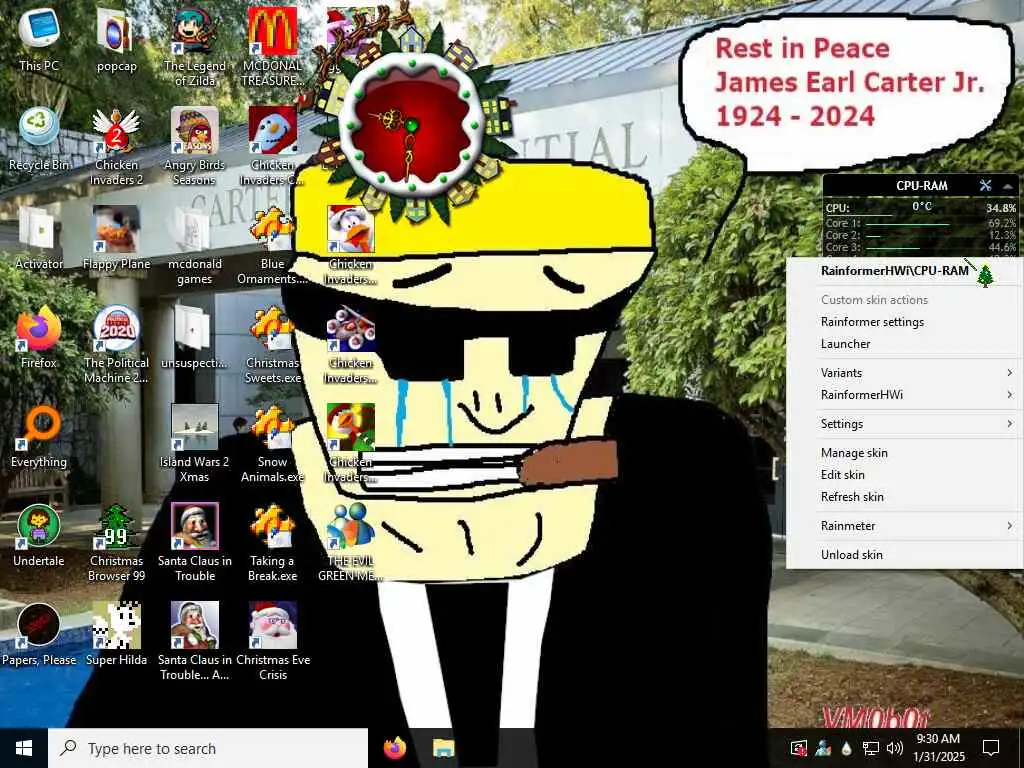This screenshot has height=768, width=1024.
Task: Open the popcap desktop shortcut
Action: point(116,39)
